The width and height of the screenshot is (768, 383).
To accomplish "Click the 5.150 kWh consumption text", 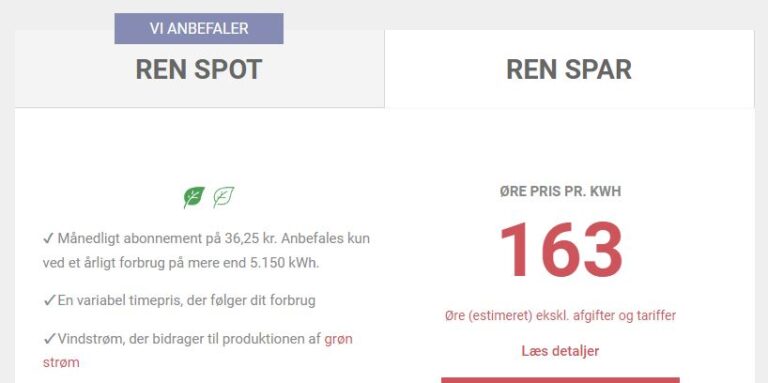I will [x=285, y=263].
